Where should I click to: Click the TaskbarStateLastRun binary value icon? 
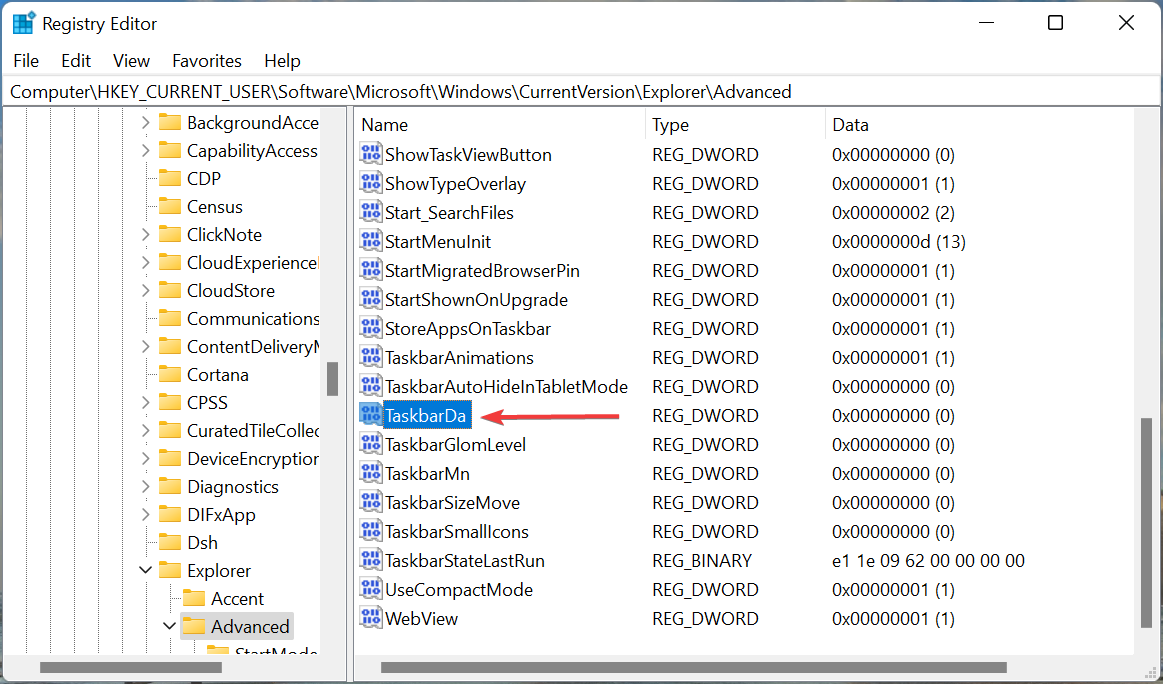coord(370,559)
